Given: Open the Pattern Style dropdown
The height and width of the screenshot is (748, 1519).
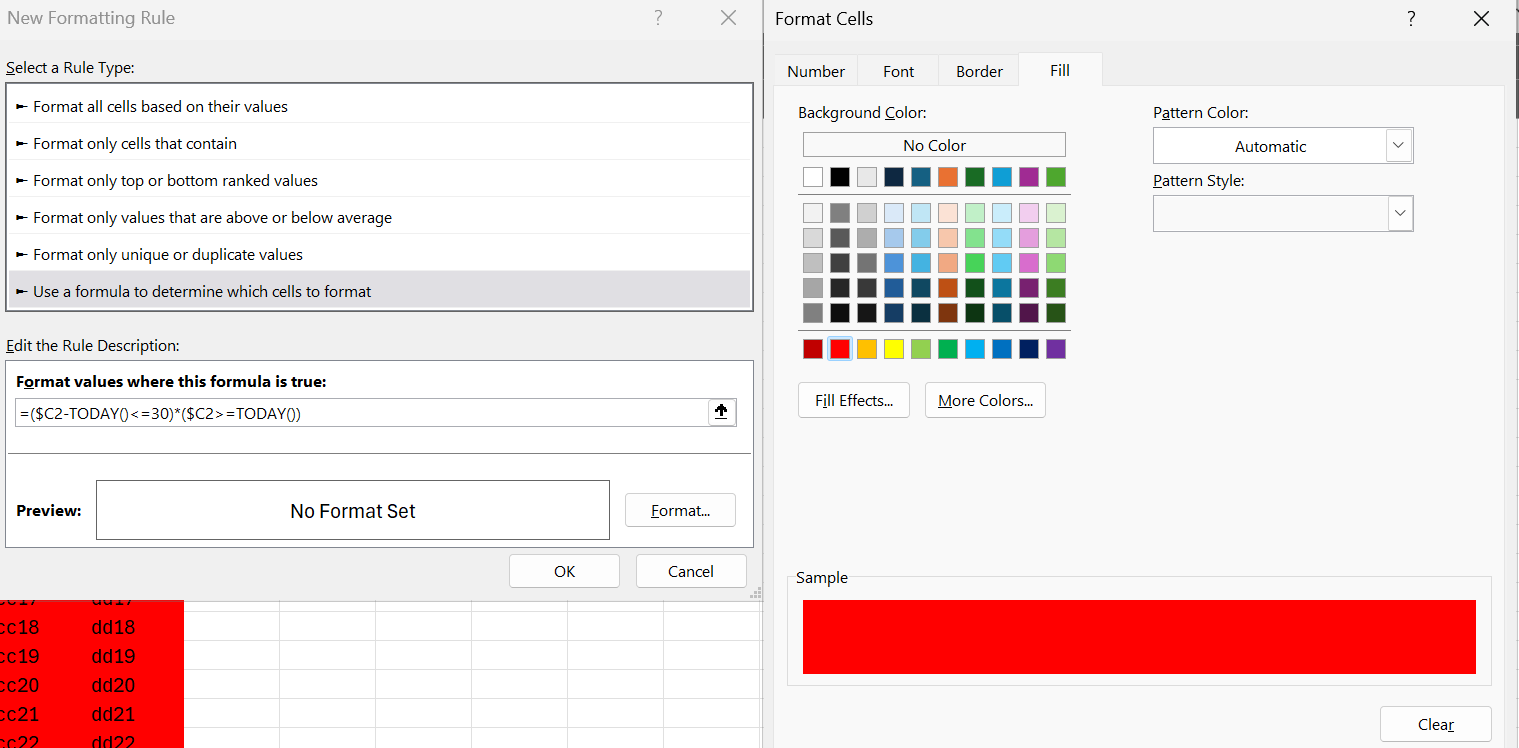Looking at the screenshot, I should [1400, 213].
